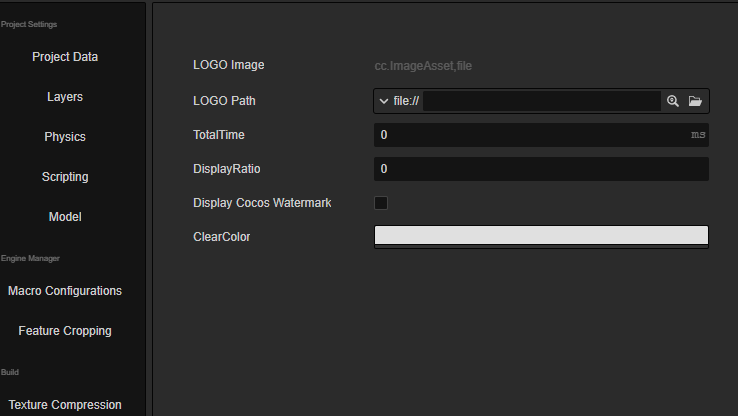This screenshot has height=416, width=738.
Task: Enable the Display Cocos Watermark checkbox
Action: 381,203
